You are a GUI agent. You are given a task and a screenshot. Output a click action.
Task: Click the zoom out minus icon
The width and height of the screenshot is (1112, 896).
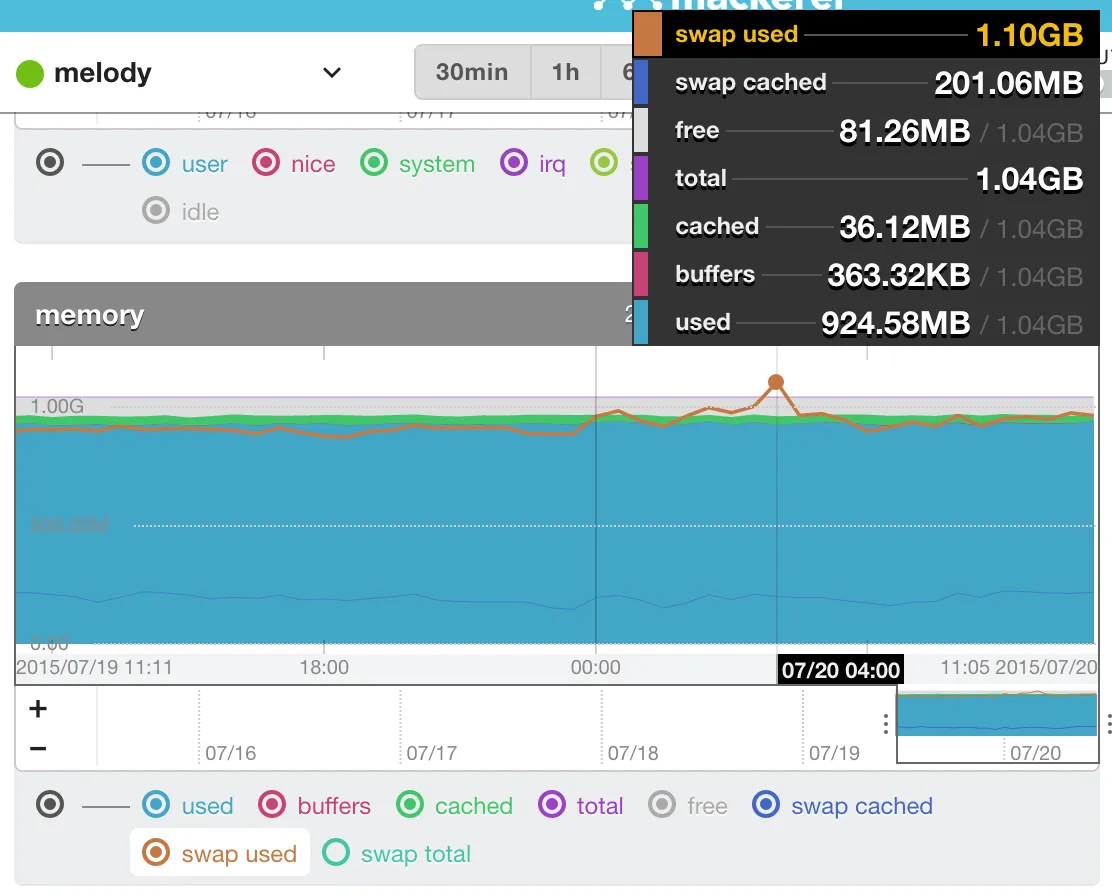38,748
